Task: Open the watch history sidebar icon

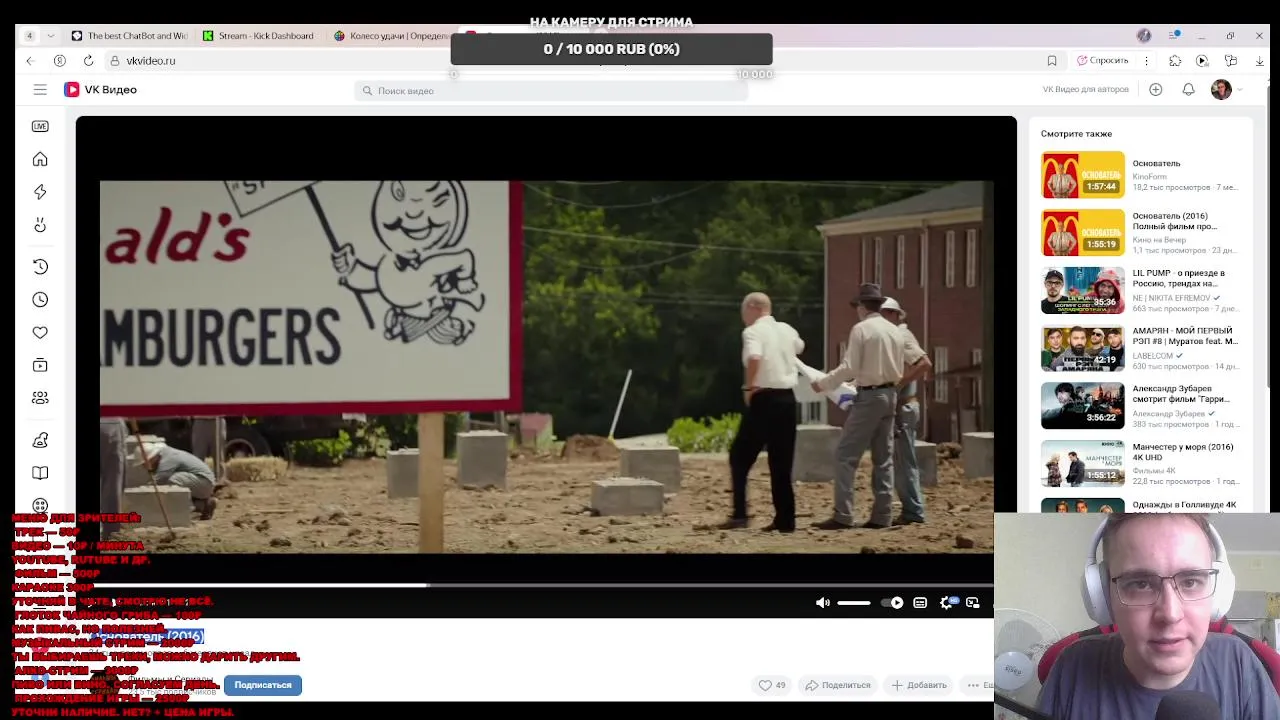Action: (40, 267)
